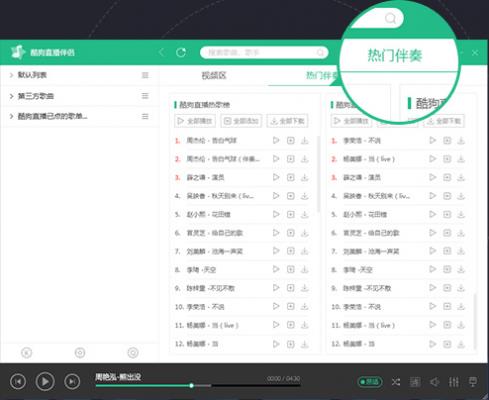Click the playback progress slider handle
The image size is (489, 400).
(191, 386)
